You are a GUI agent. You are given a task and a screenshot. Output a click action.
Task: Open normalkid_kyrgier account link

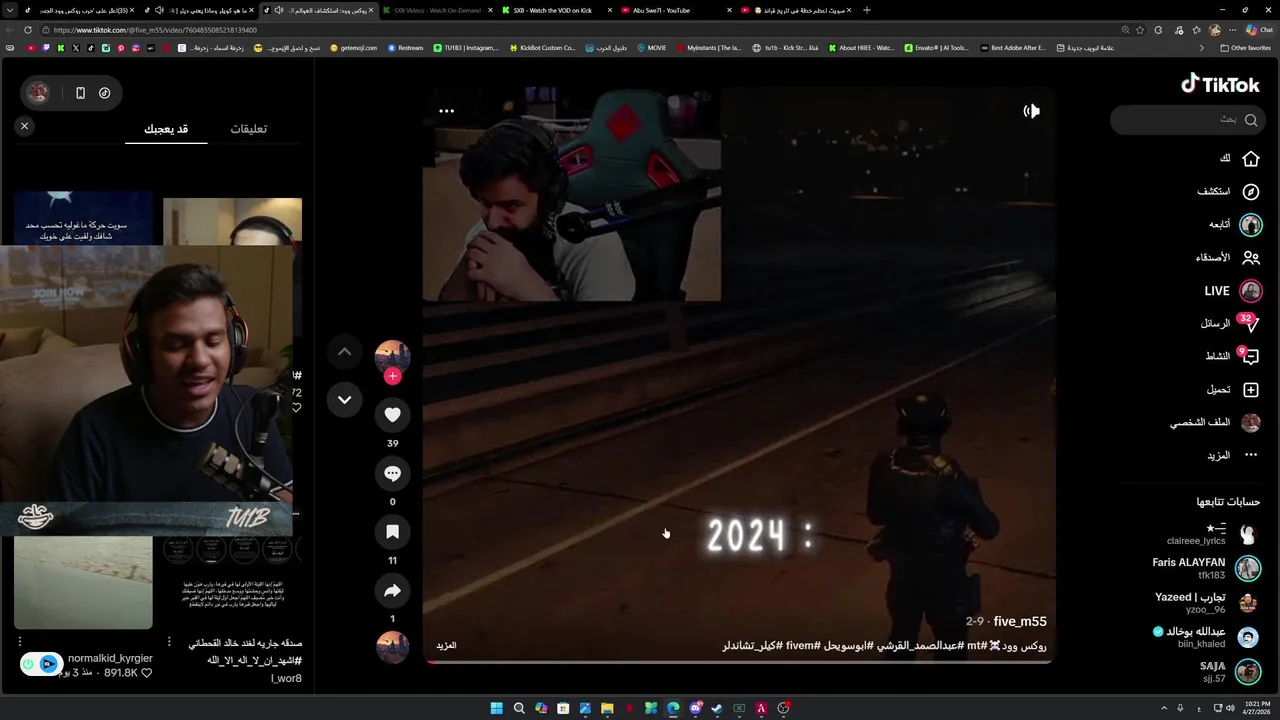tap(110, 658)
